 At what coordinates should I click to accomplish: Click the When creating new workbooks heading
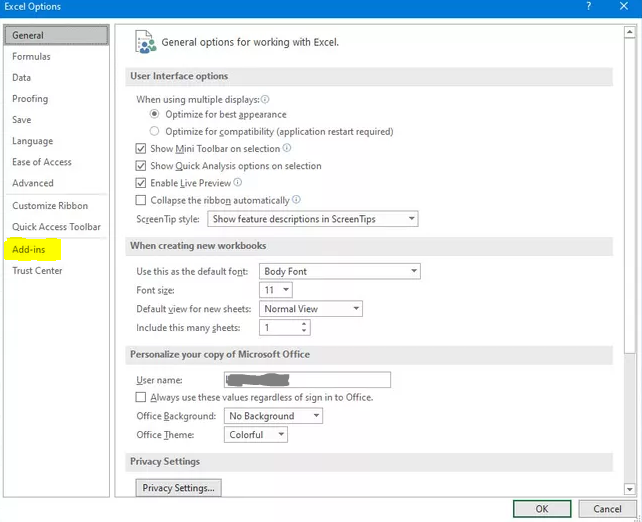point(198,246)
